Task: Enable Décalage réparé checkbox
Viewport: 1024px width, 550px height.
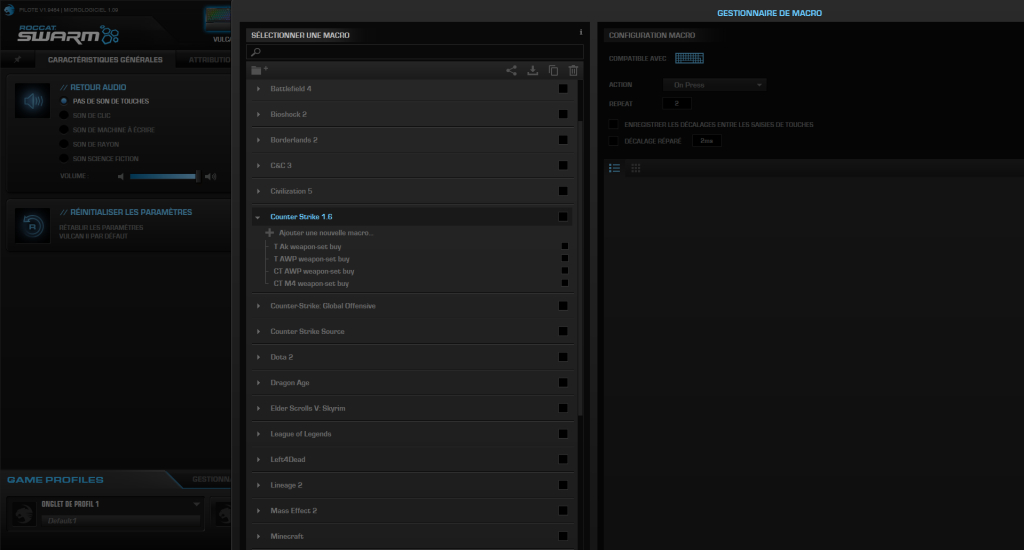Action: pos(613,140)
